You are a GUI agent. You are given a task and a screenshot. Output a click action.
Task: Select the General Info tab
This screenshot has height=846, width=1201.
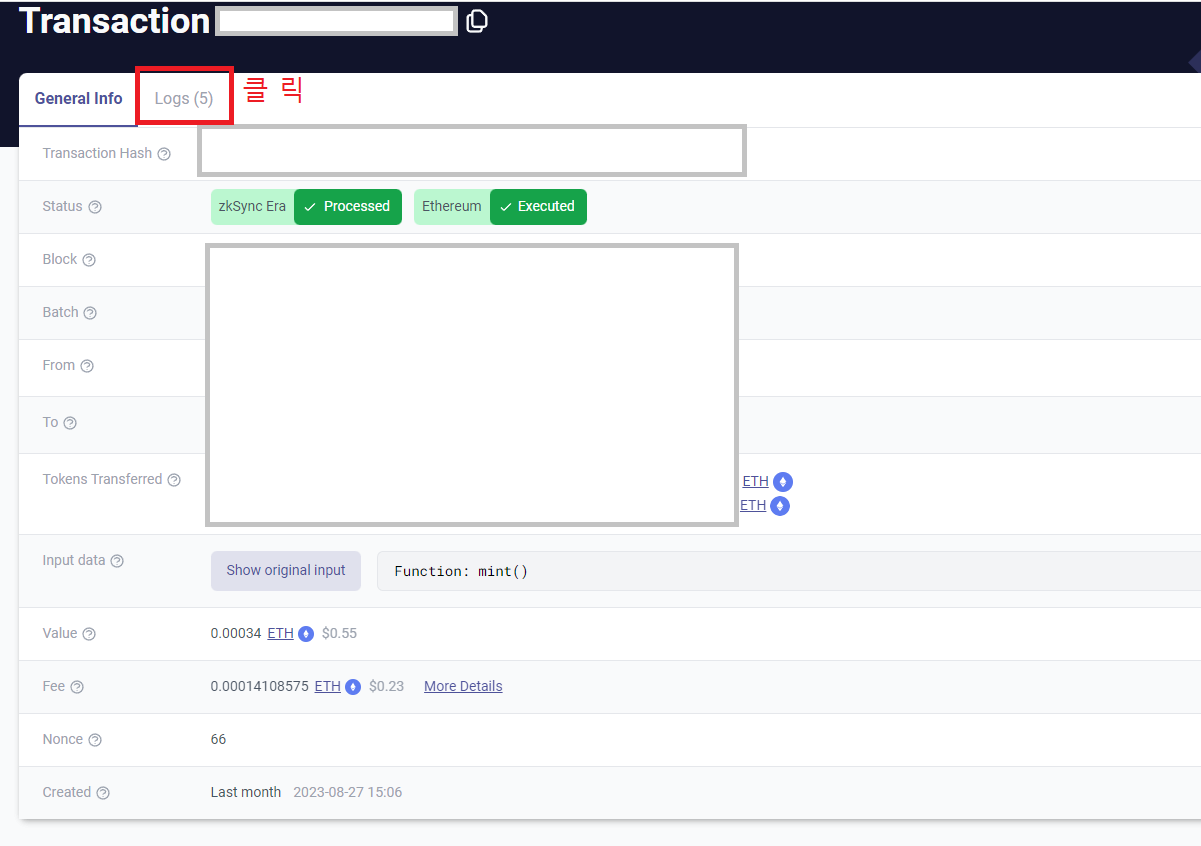[x=78, y=98]
